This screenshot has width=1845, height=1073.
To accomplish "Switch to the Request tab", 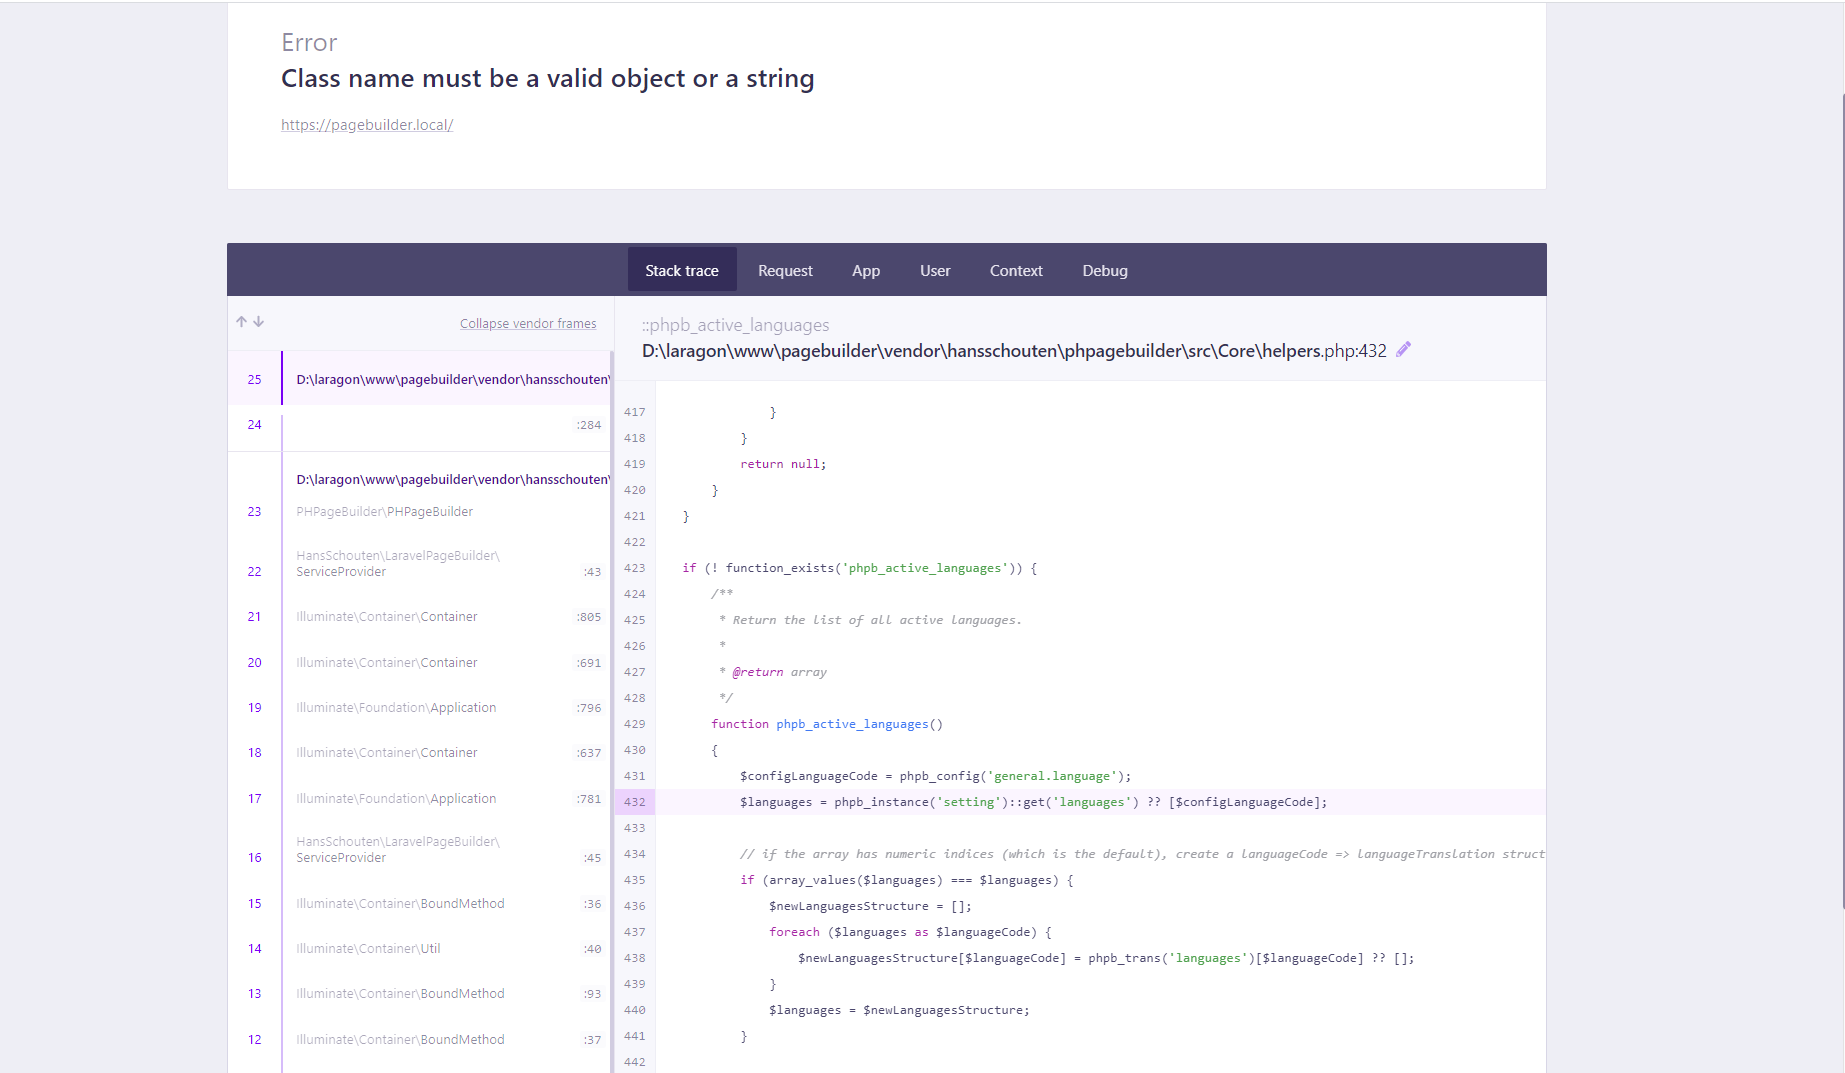I will 785,270.
